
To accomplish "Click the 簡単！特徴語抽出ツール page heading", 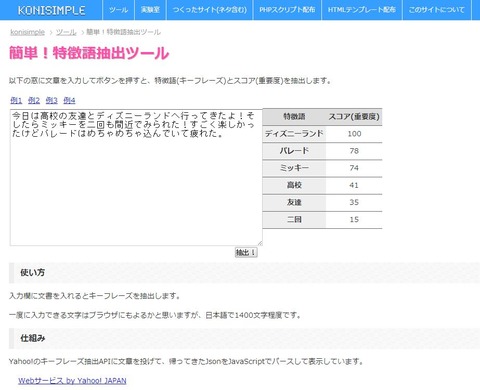I will pyautogui.click(x=89, y=53).
